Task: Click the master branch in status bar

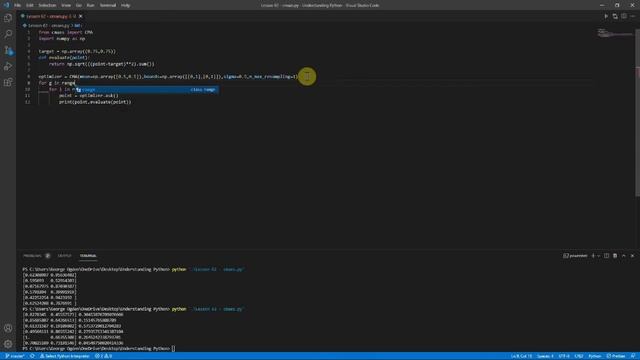Action: point(14,356)
